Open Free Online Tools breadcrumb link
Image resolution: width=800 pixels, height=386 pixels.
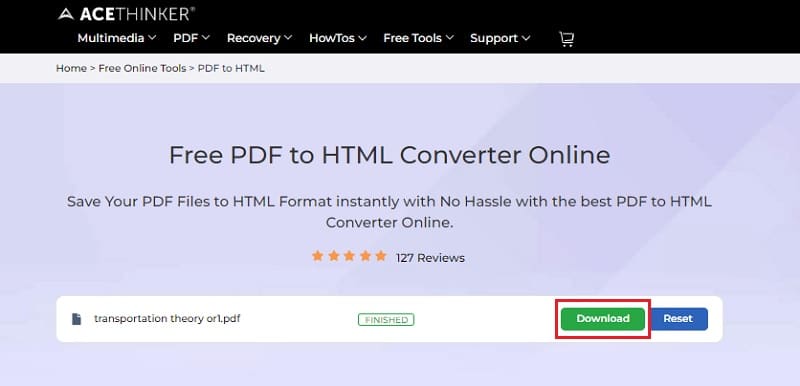[142, 68]
